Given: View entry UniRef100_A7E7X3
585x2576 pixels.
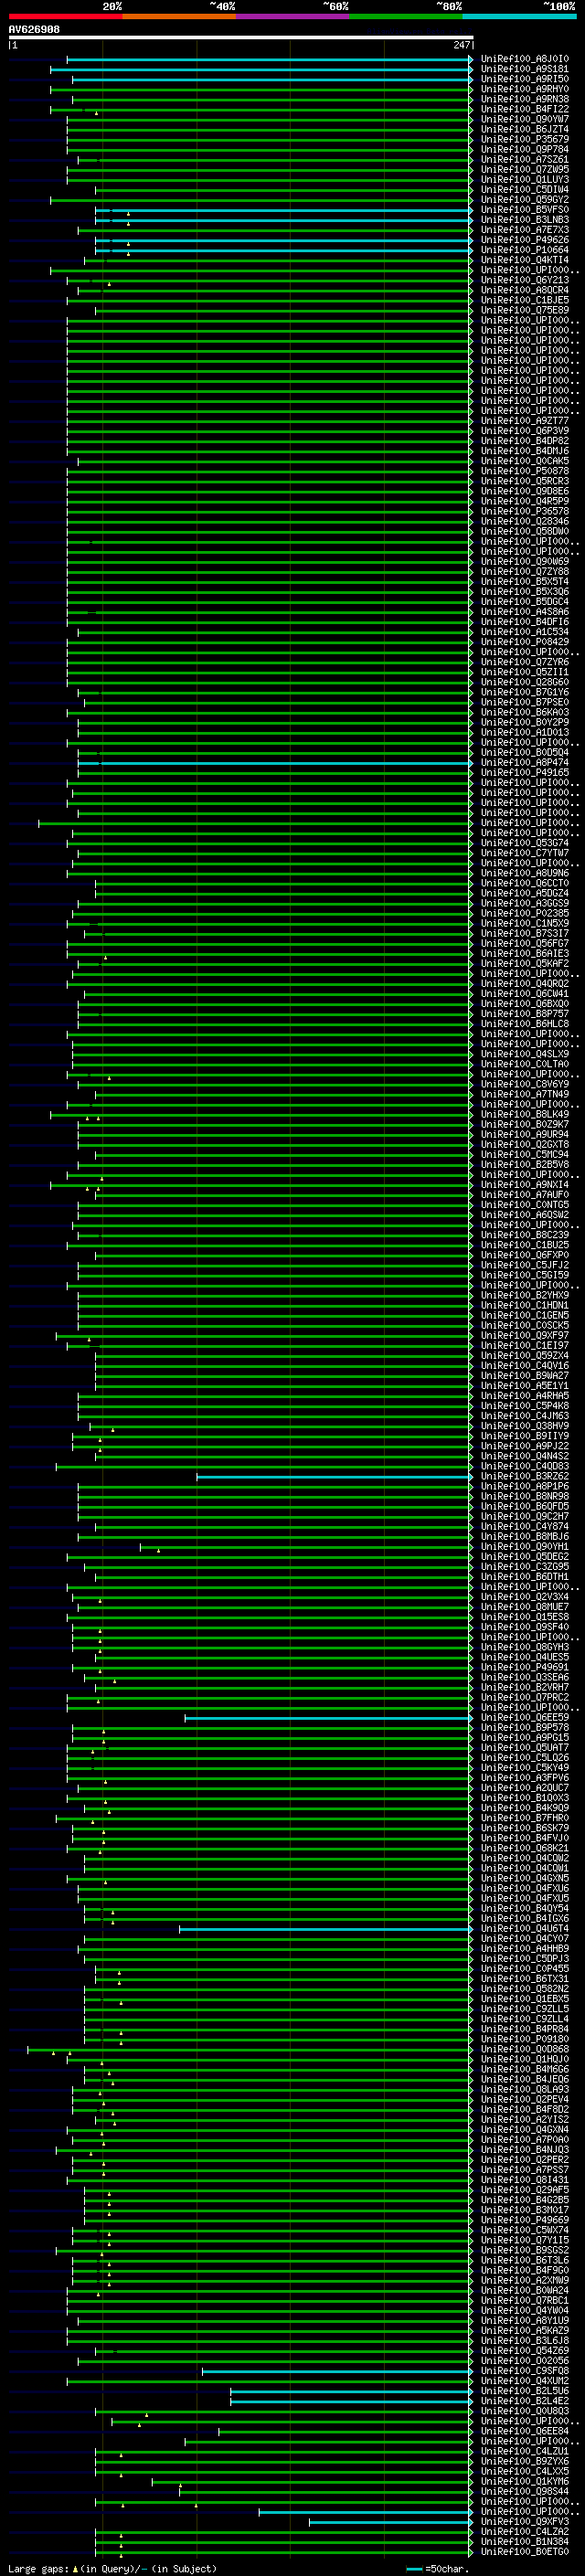Looking at the screenshot, I should [525, 229].
